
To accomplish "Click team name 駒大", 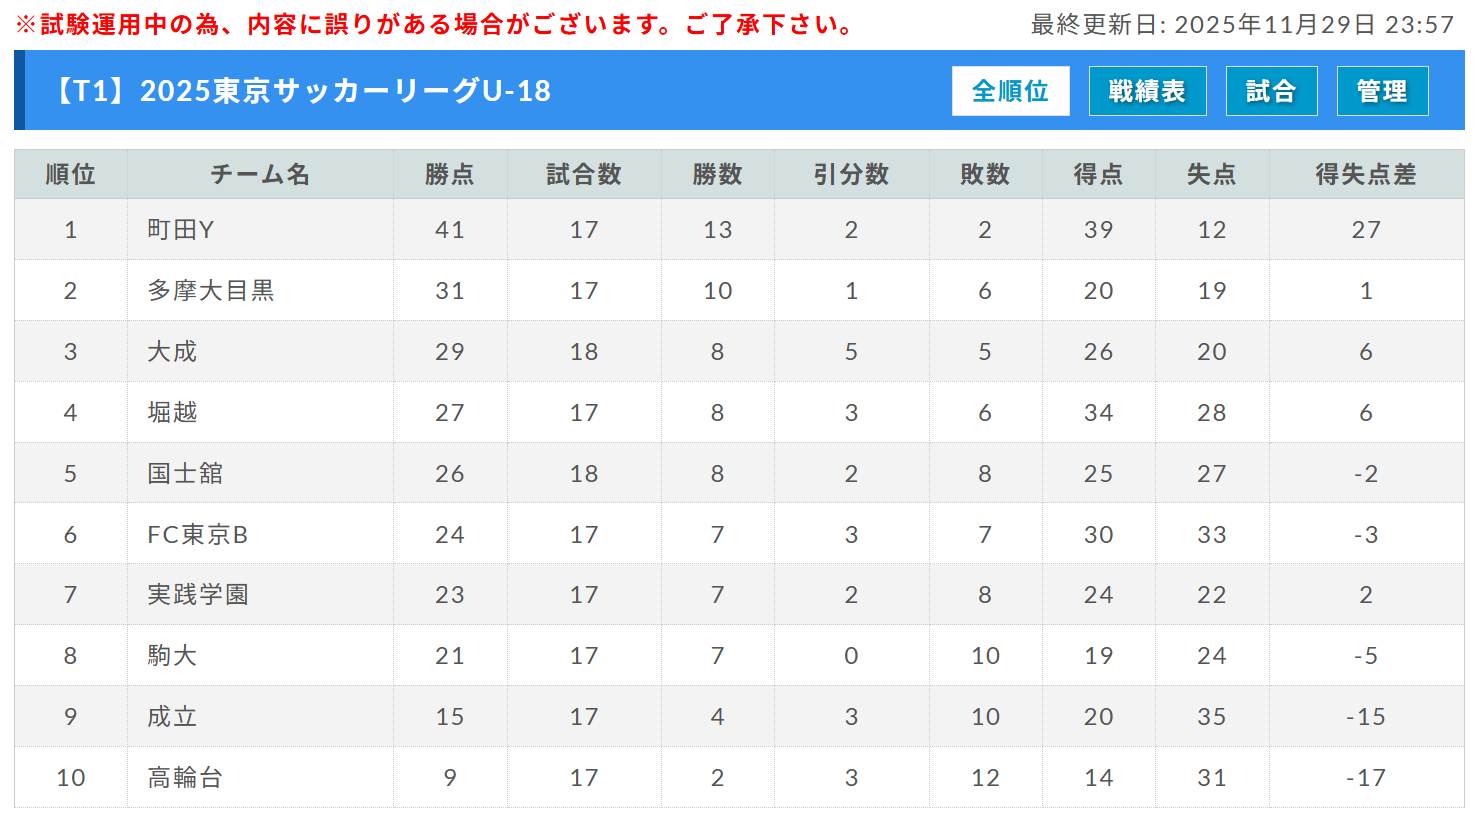I will 172,656.
